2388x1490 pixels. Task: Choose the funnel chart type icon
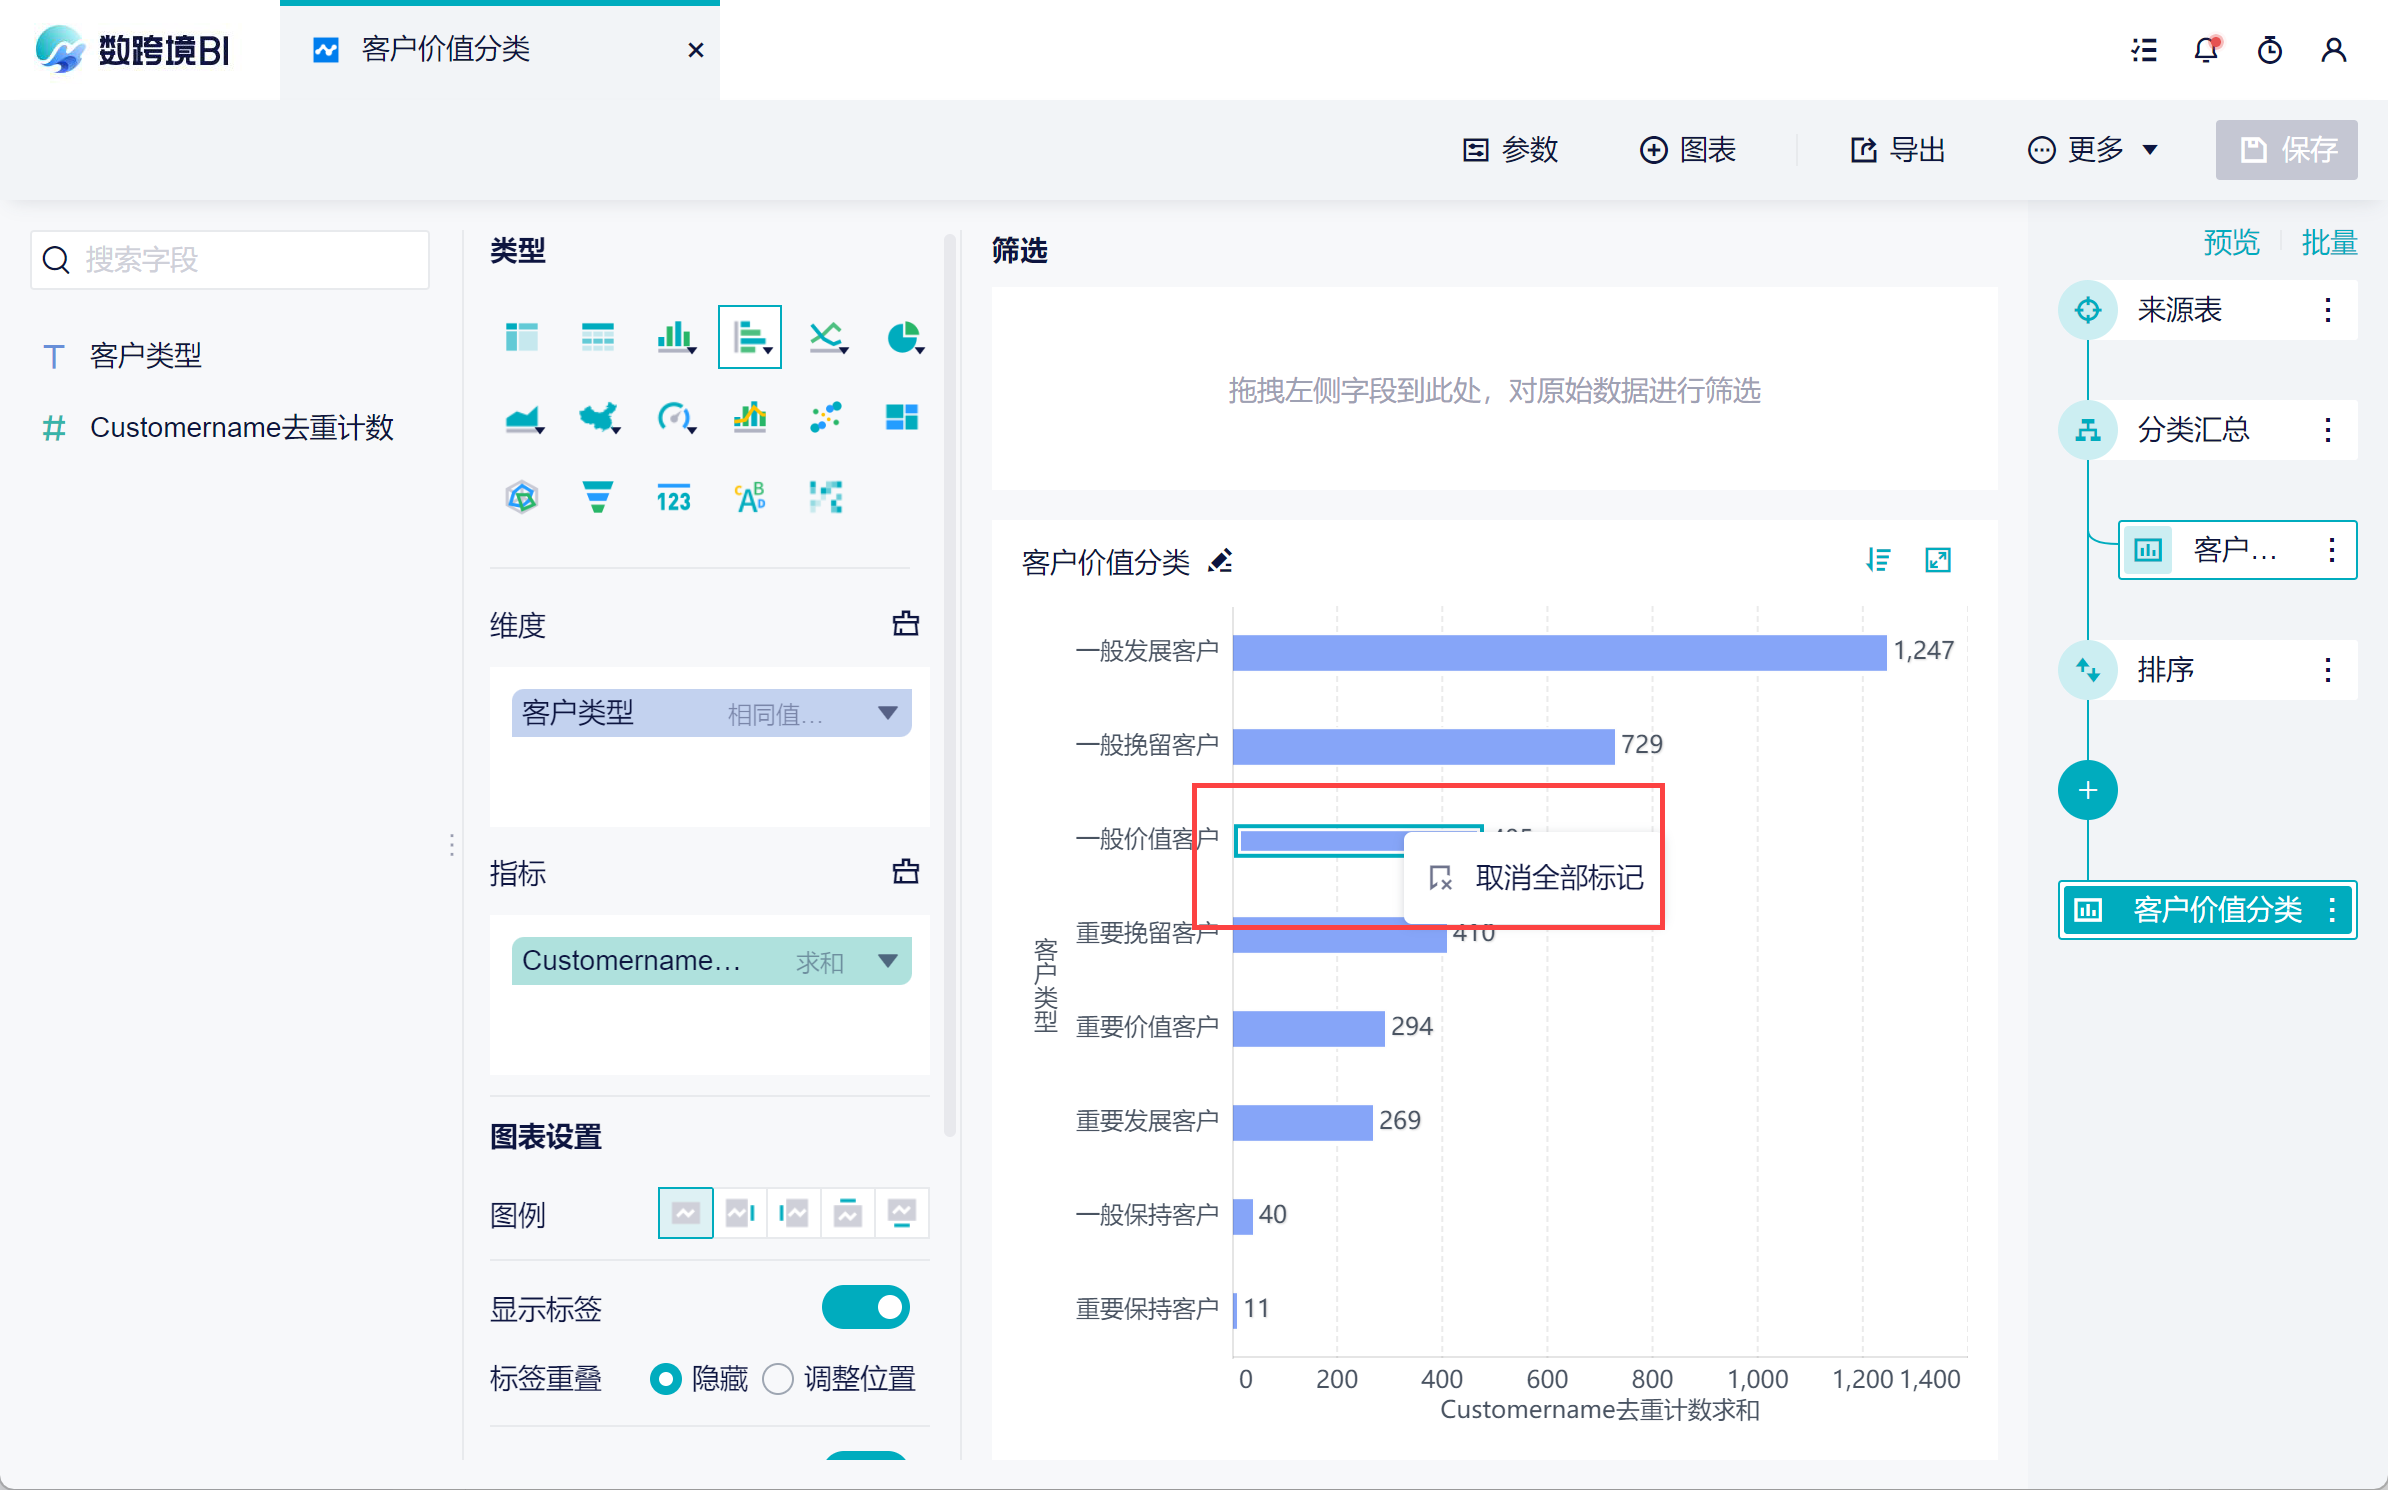(x=597, y=497)
